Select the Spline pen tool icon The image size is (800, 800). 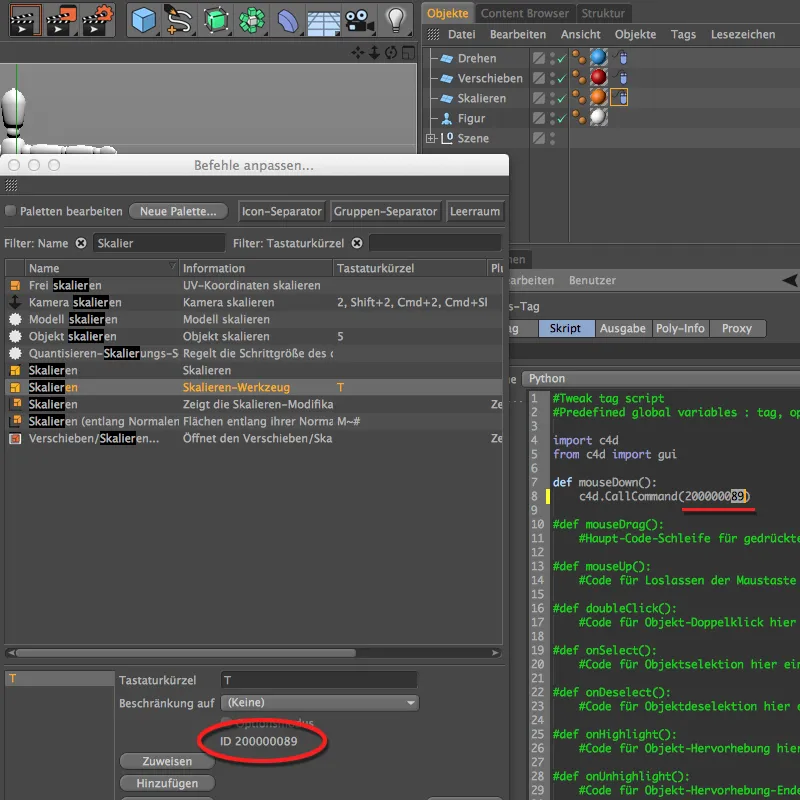(179, 20)
